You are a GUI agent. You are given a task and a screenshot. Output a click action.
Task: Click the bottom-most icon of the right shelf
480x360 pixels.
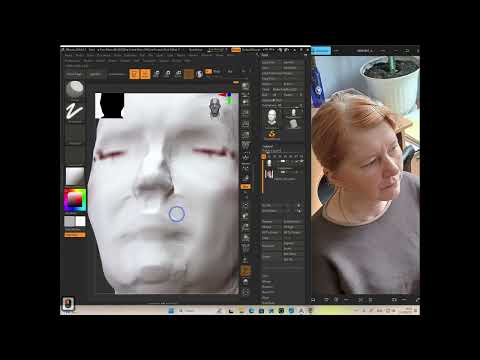pyautogui.click(x=245, y=293)
